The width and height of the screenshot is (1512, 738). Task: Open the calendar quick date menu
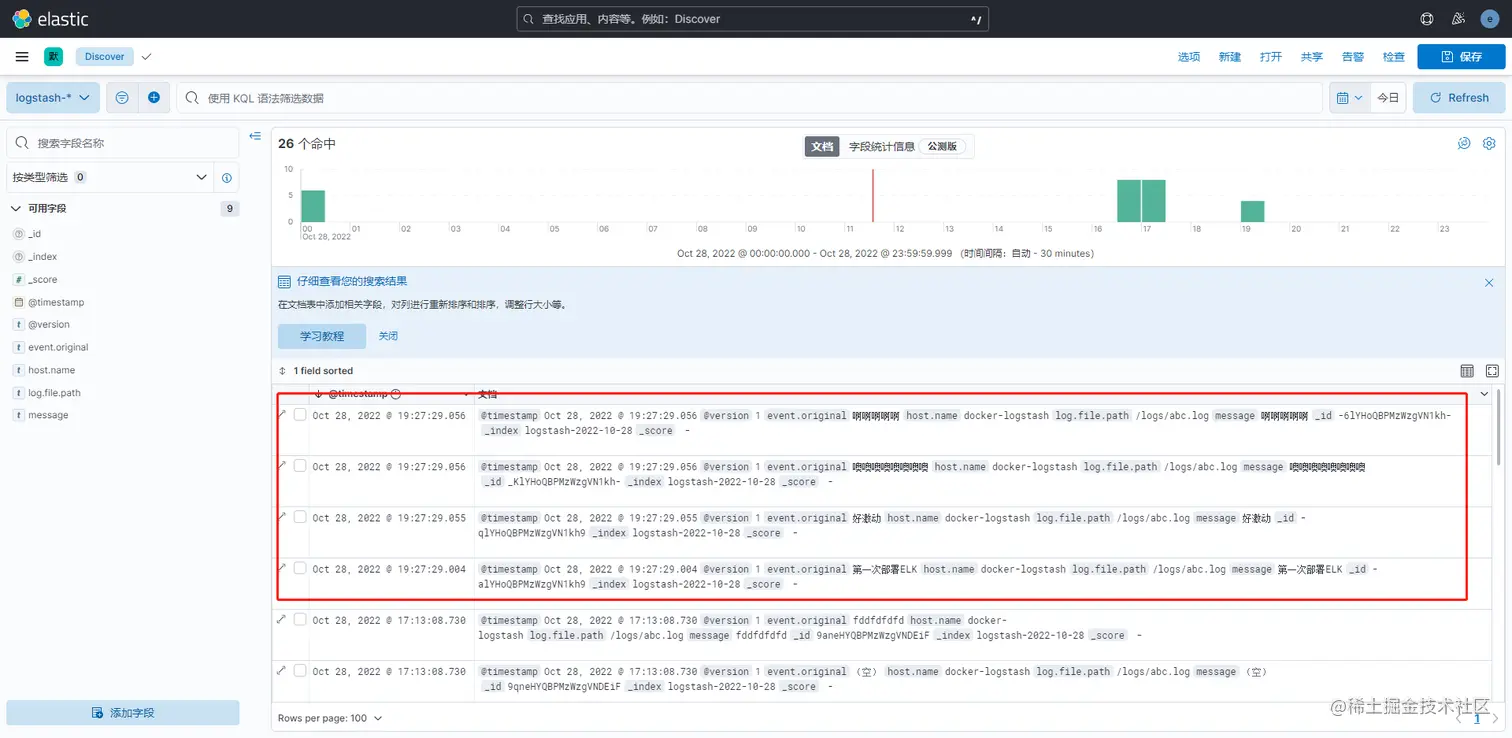(1349, 98)
